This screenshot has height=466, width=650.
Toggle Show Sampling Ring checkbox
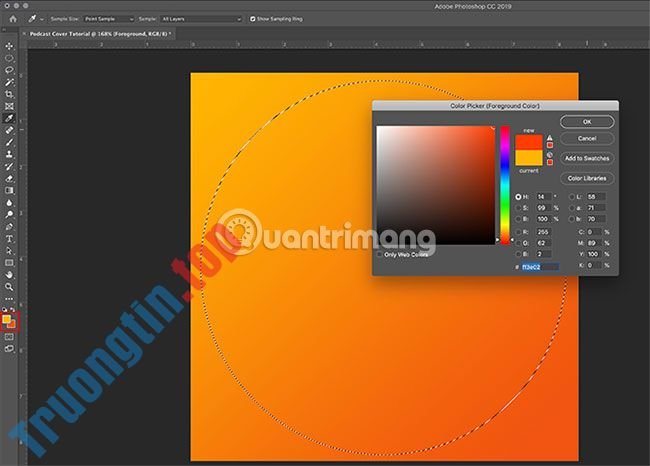(x=252, y=19)
